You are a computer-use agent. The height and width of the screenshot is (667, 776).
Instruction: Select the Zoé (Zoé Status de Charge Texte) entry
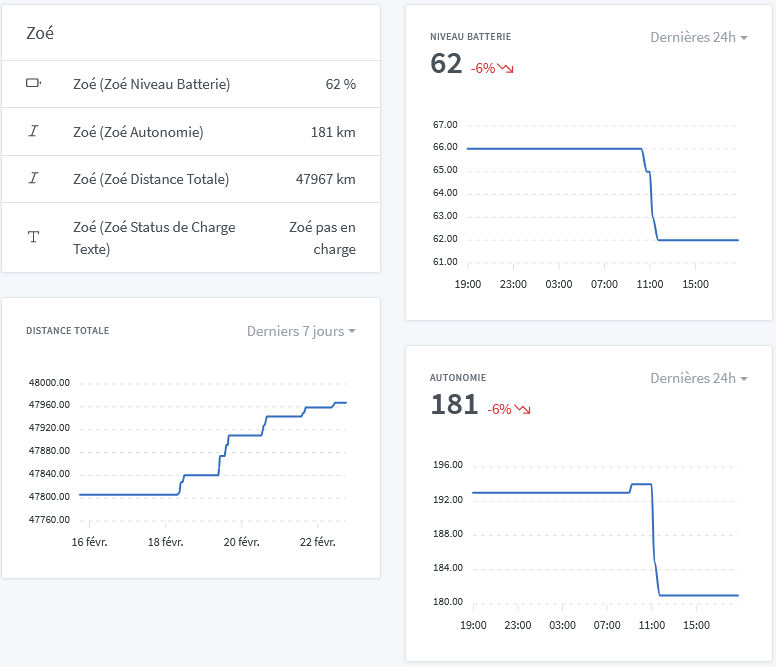point(154,238)
